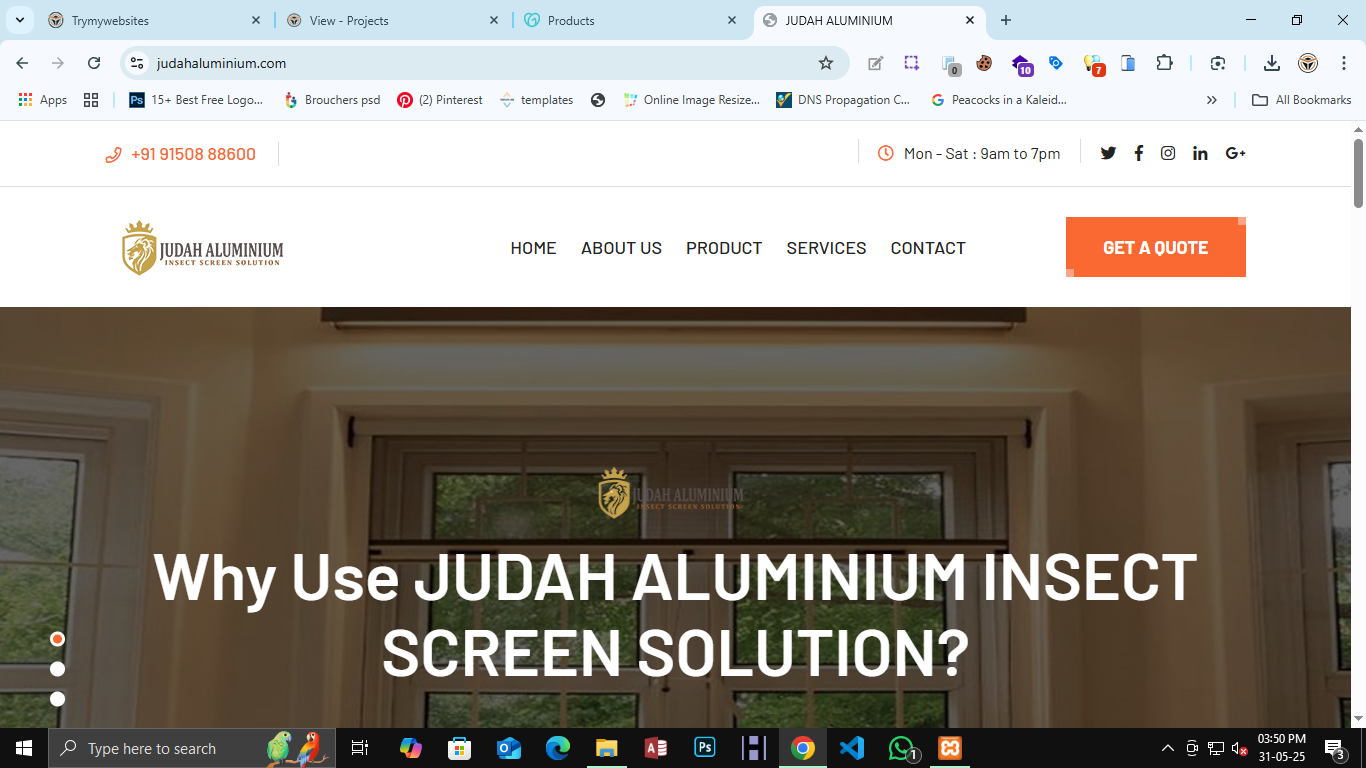The height and width of the screenshot is (768, 1366).
Task: Click the LinkedIn icon
Action: tap(1200, 153)
